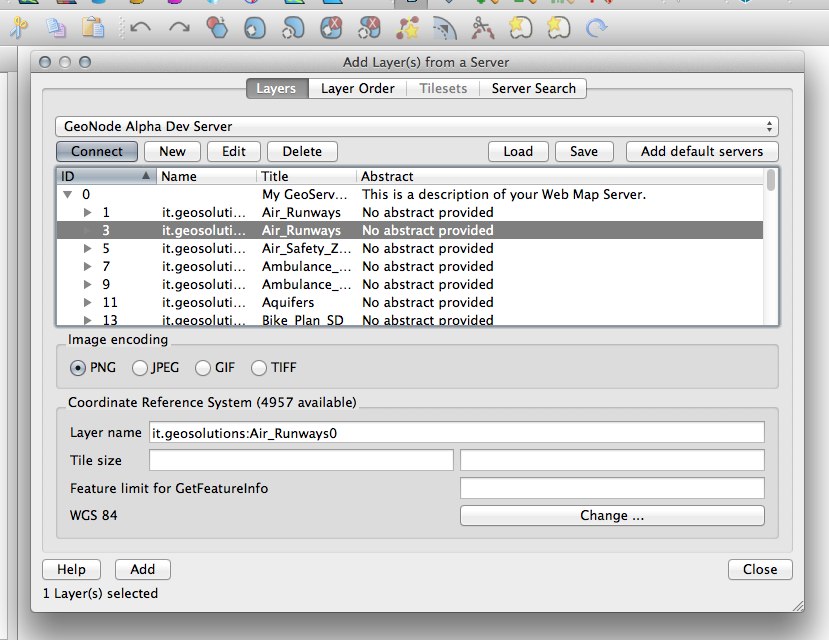Save server connections to file

(584, 152)
